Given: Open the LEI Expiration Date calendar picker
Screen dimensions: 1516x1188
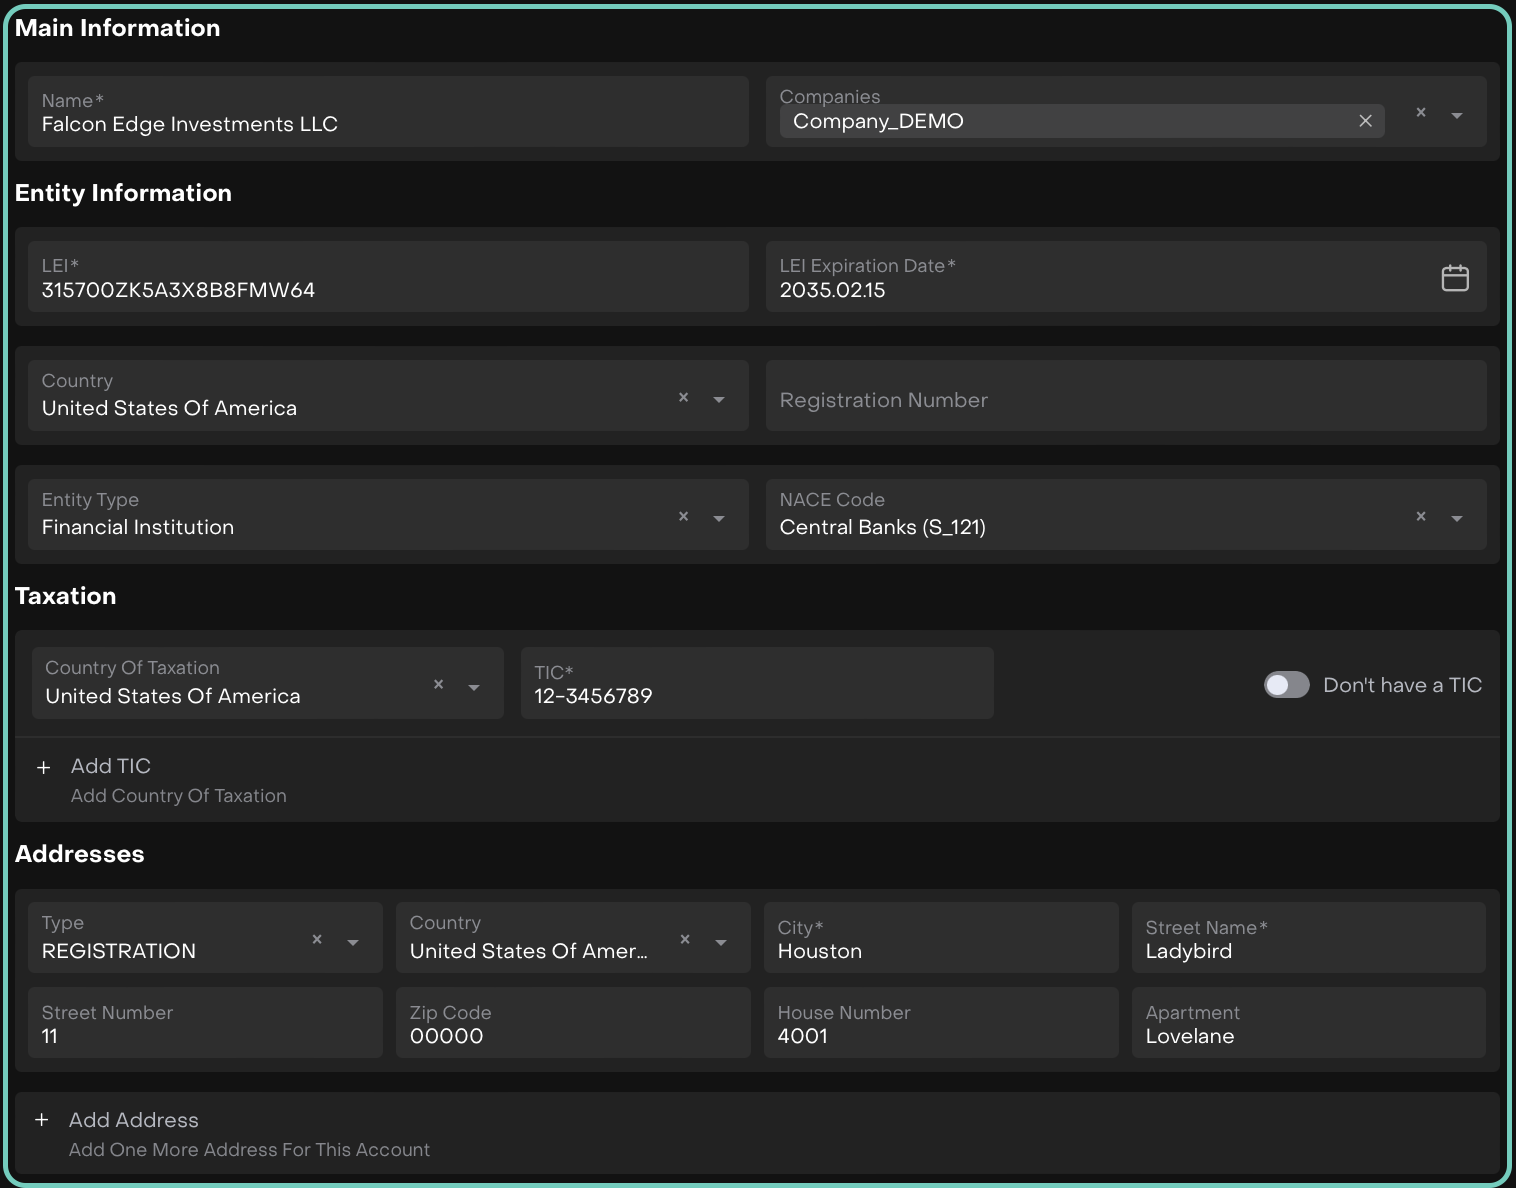Looking at the screenshot, I should 1454,278.
